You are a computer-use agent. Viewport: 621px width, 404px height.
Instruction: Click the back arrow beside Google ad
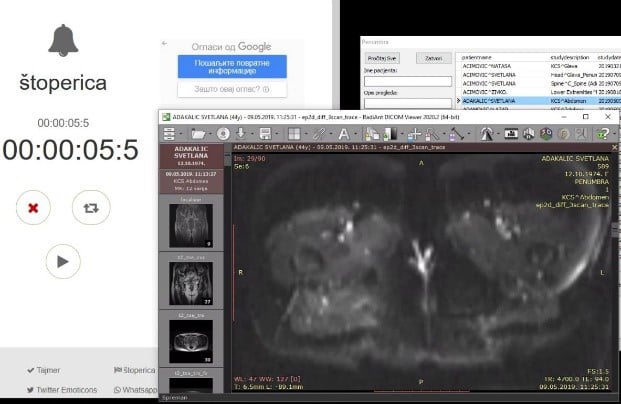click(164, 43)
